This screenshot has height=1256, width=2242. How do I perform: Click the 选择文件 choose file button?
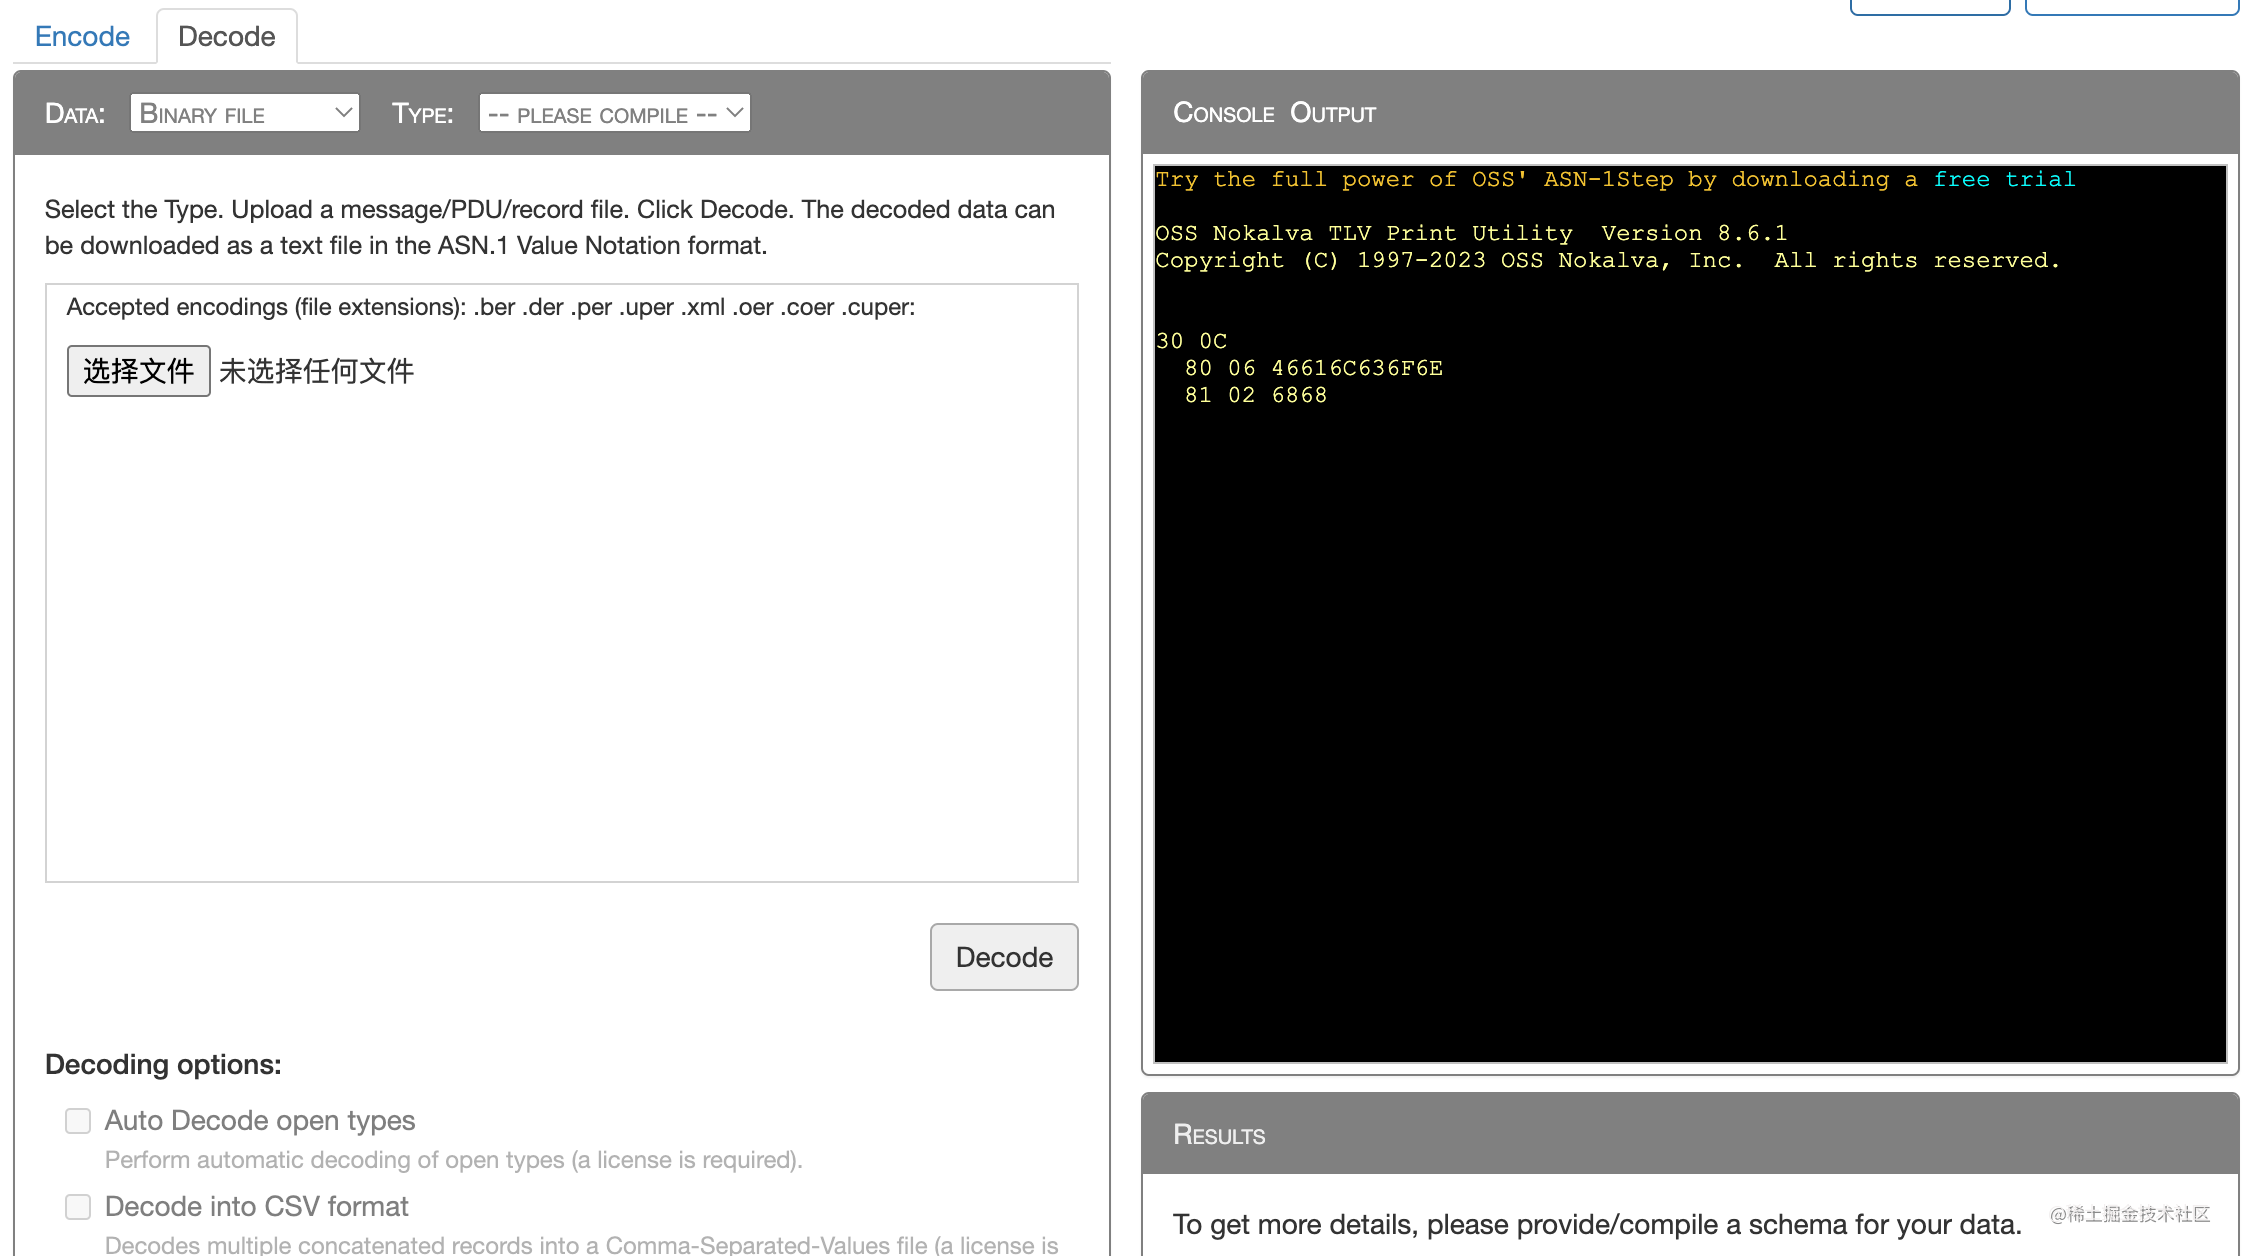click(138, 371)
